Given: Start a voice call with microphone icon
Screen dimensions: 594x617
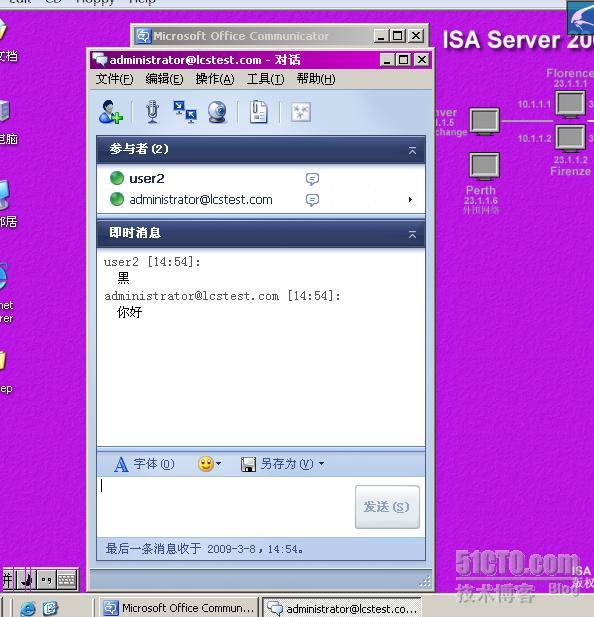Looking at the screenshot, I should (152, 112).
